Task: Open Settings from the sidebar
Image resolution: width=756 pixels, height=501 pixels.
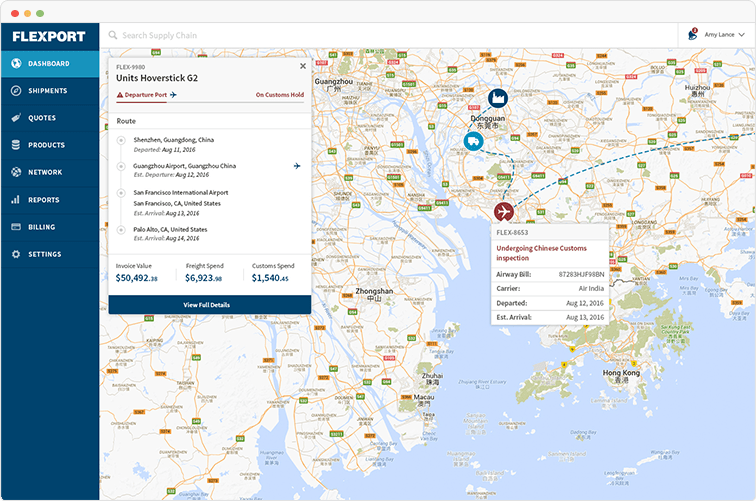Action: 50,254
